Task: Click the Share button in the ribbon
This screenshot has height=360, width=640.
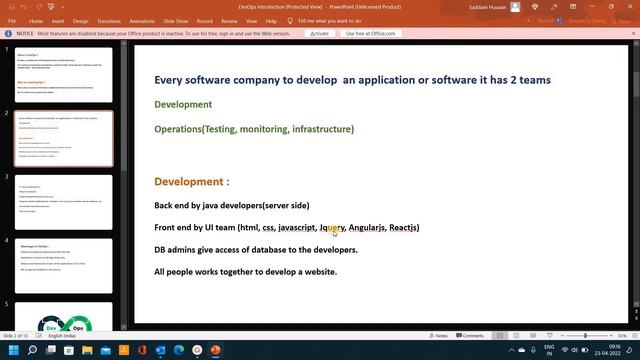Action: tap(621, 21)
